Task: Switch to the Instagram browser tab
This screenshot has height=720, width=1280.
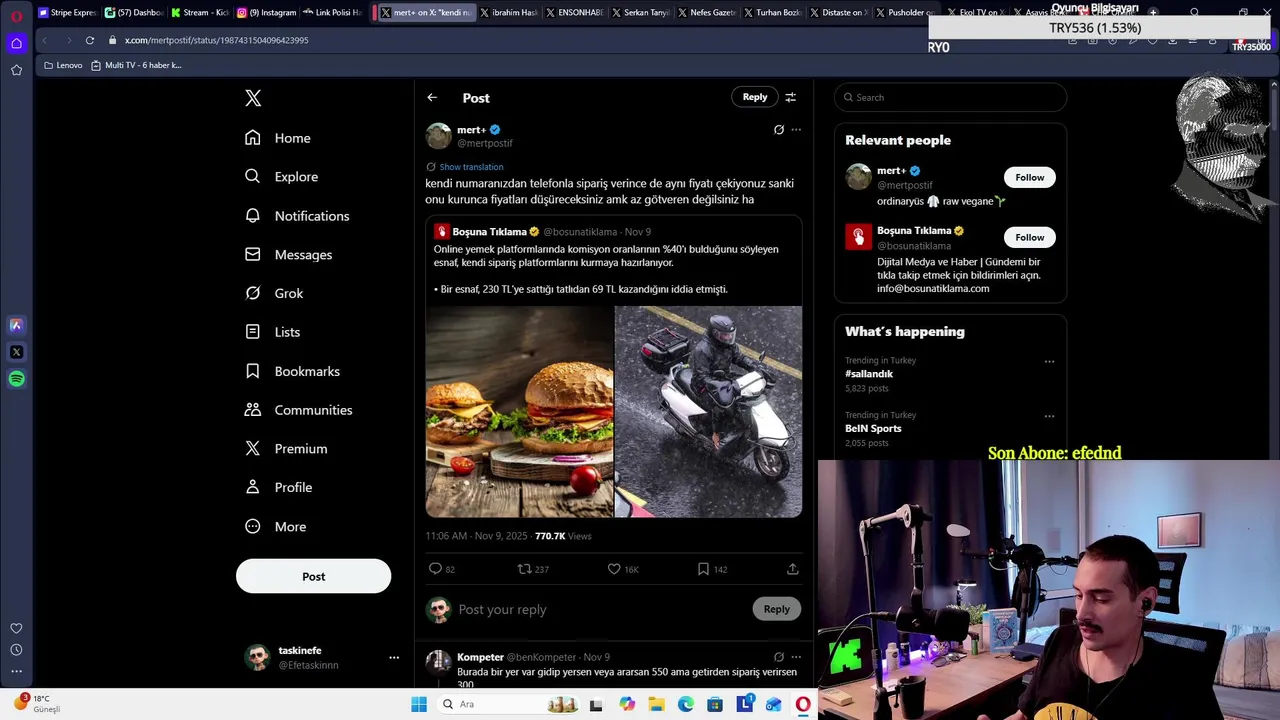Action: coord(266,13)
